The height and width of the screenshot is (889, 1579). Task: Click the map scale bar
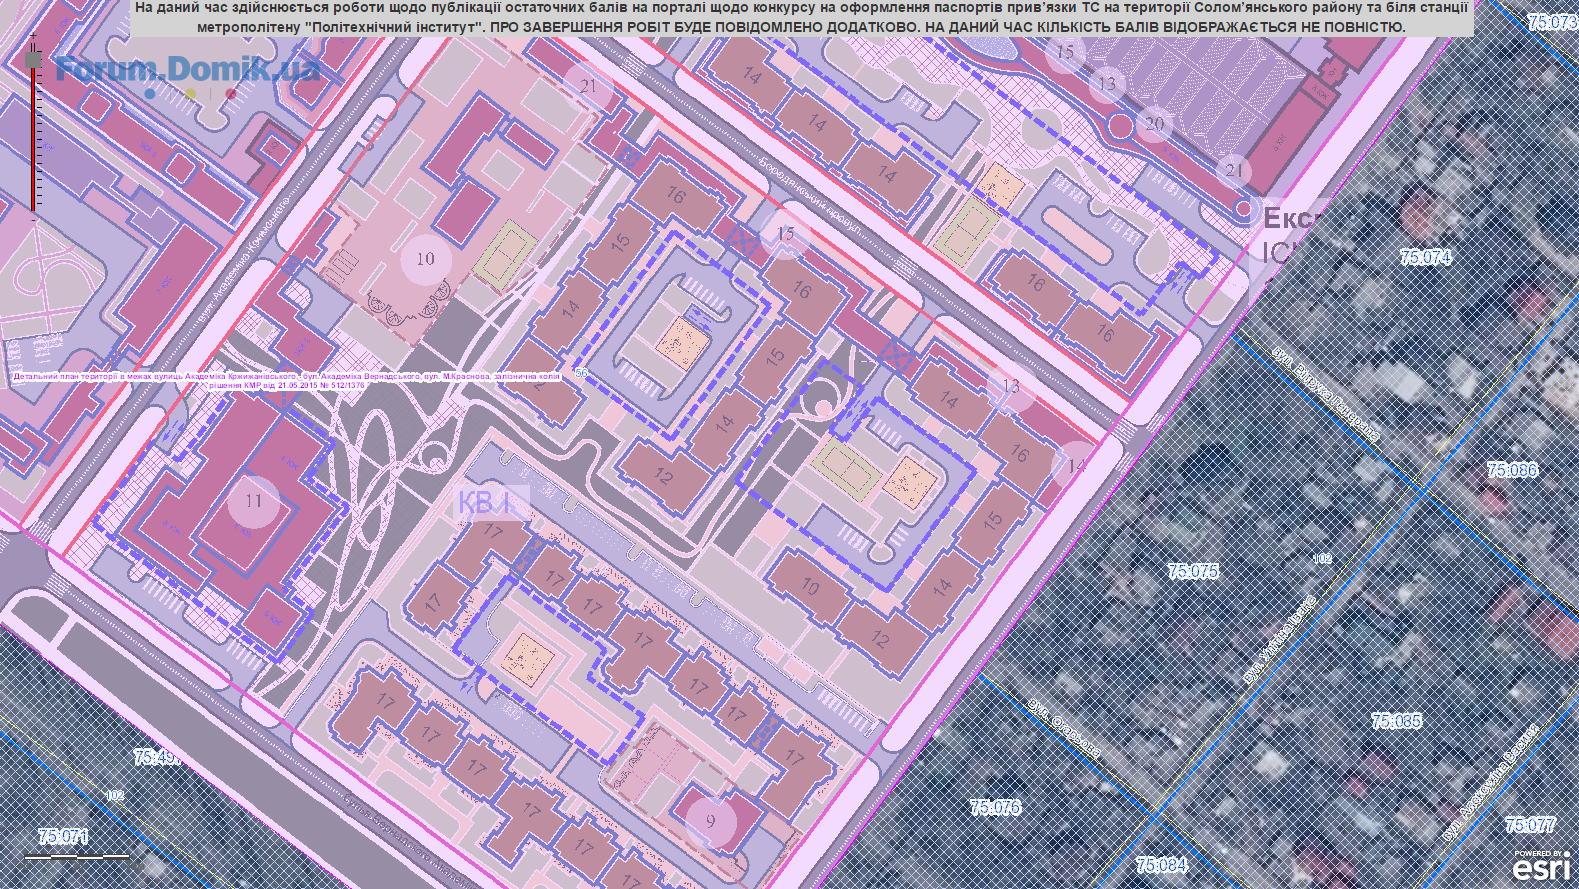tap(77, 856)
